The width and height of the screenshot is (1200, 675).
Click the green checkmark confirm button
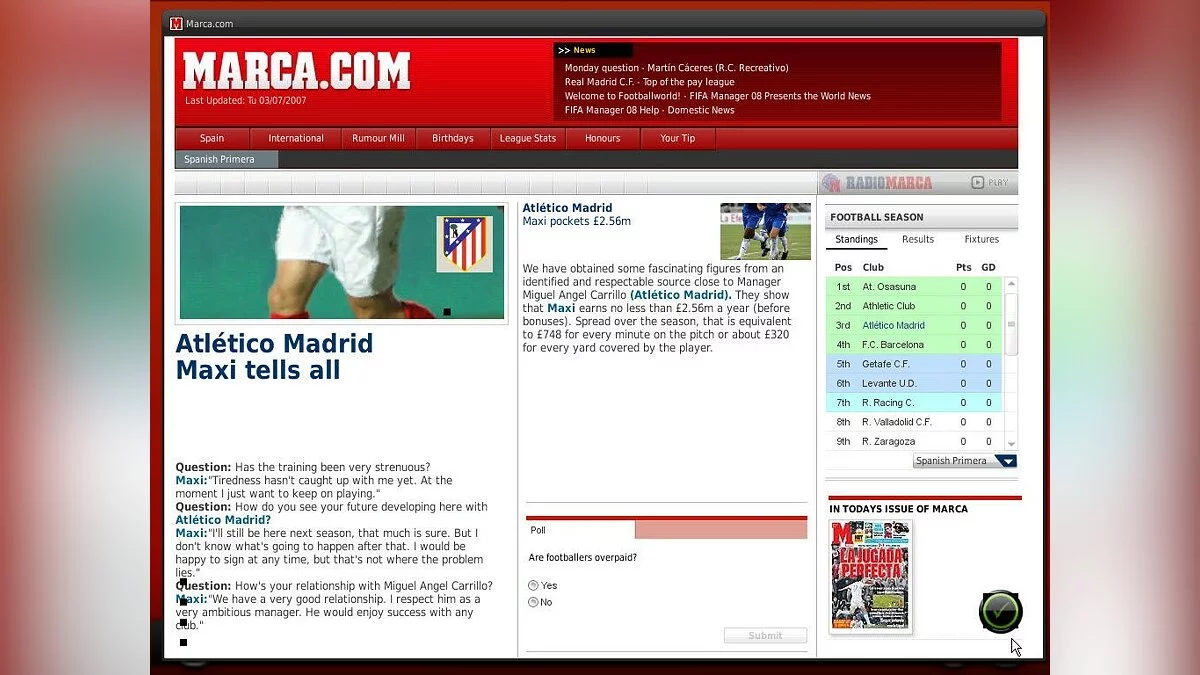pos(1000,611)
